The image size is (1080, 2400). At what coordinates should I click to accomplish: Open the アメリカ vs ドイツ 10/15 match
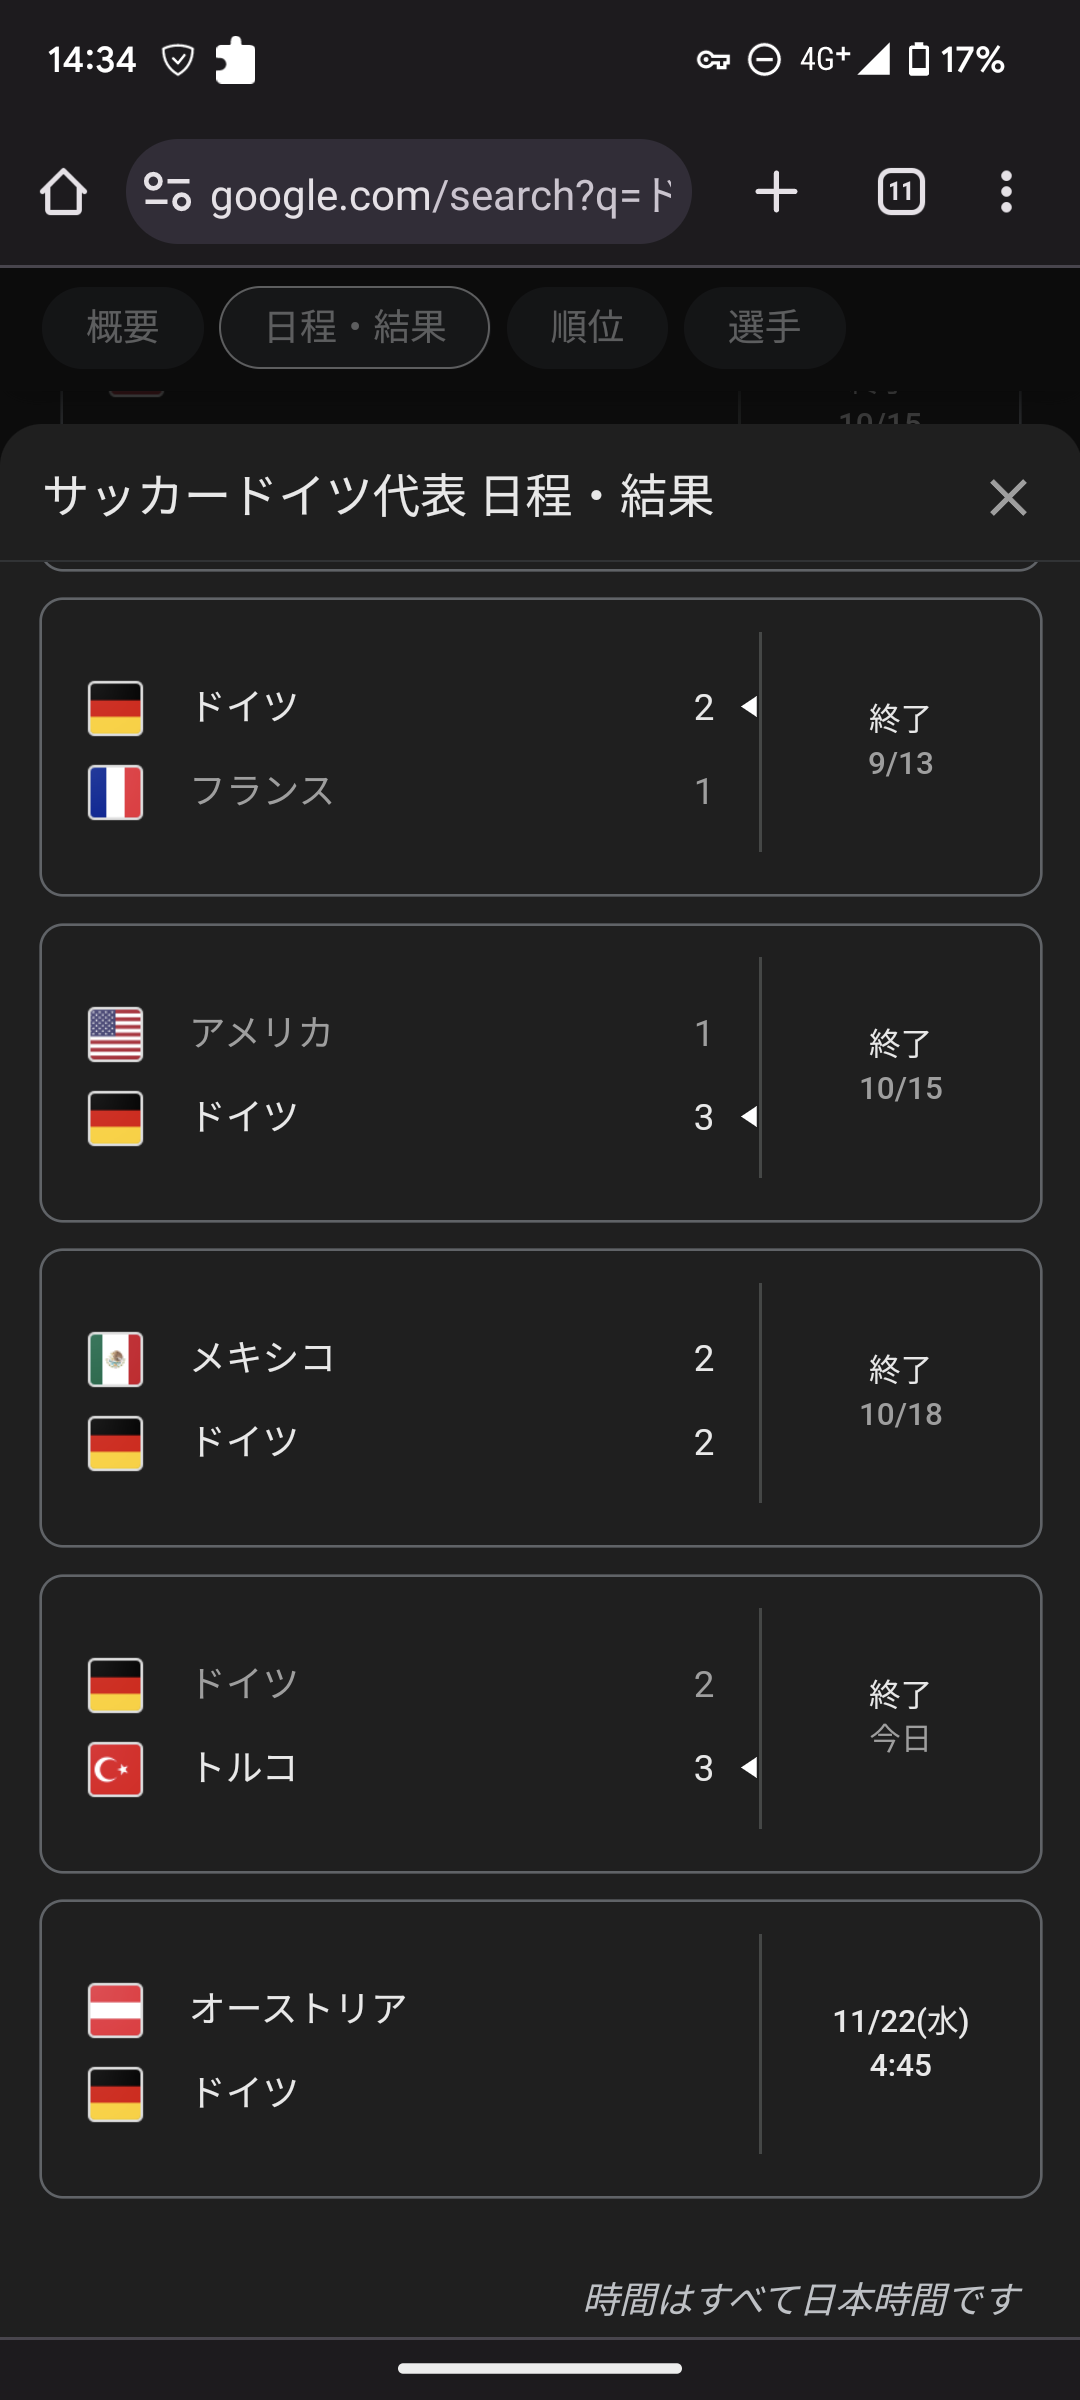(x=540, y=1073)
